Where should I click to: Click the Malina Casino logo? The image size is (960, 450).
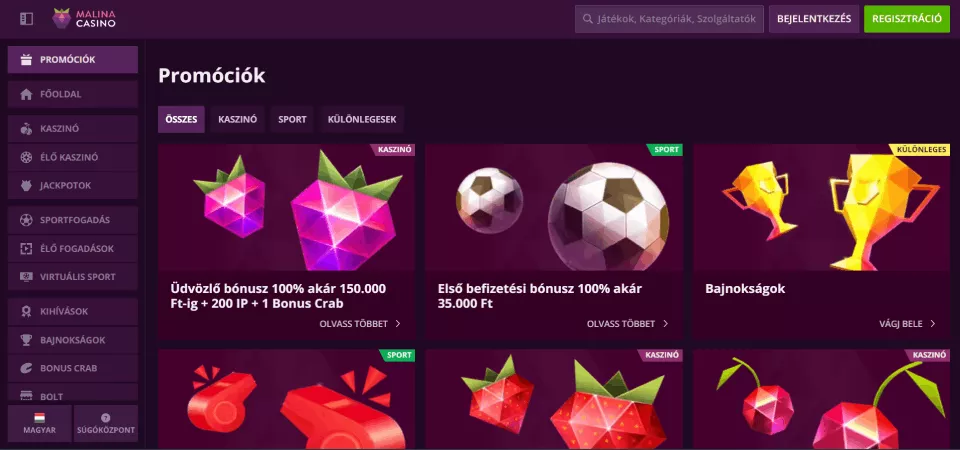pyautogui.click(x=84, y=19)
